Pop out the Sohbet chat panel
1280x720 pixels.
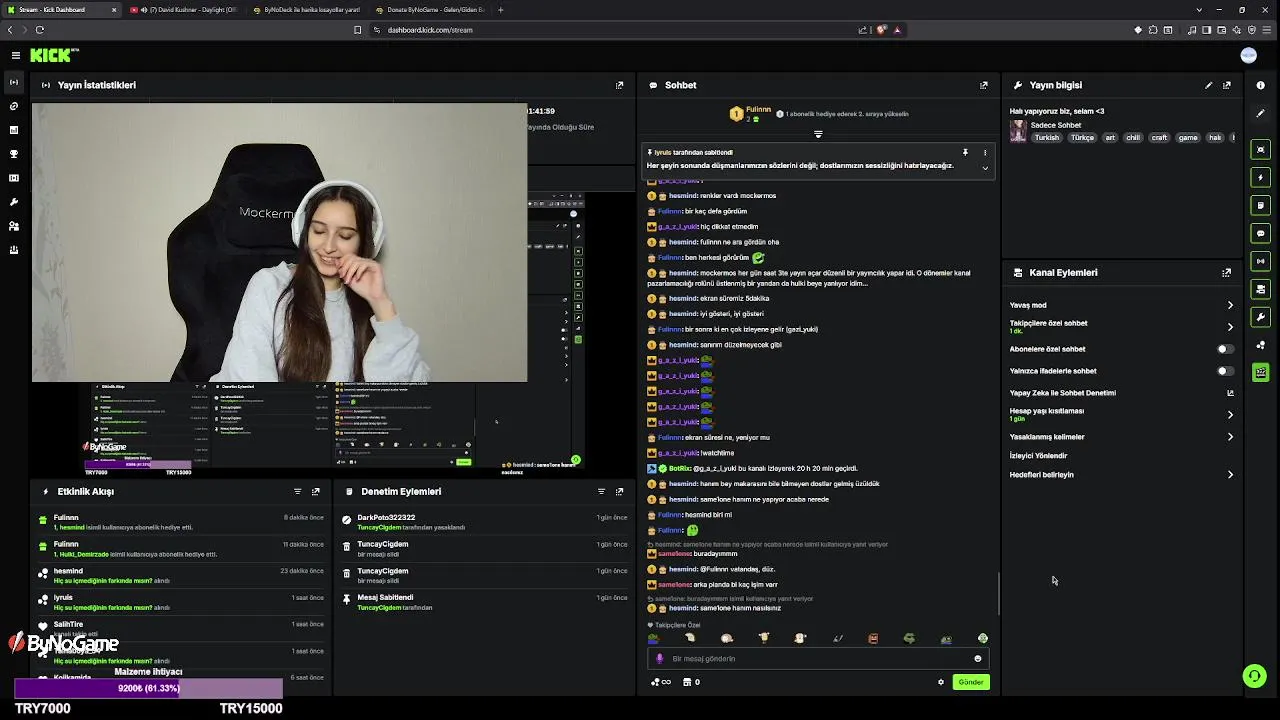(x=984, y=85)
